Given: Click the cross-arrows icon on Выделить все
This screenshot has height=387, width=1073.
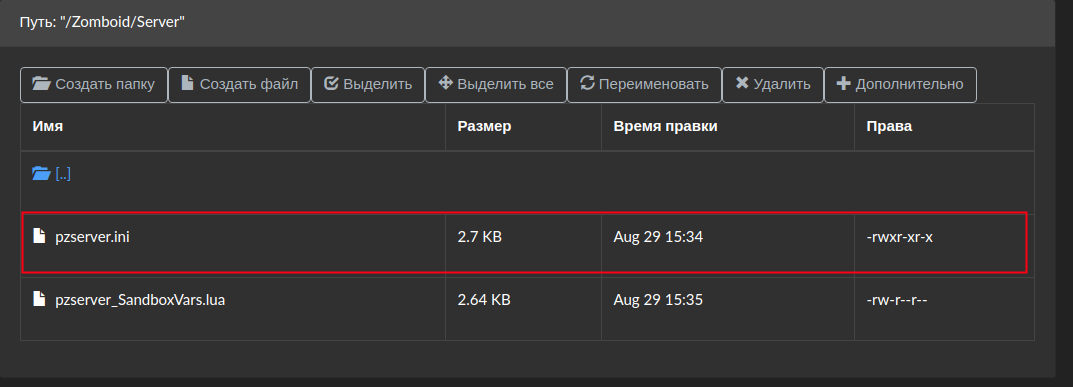Looking at the screenshot, I should click(x=445, y=83).
